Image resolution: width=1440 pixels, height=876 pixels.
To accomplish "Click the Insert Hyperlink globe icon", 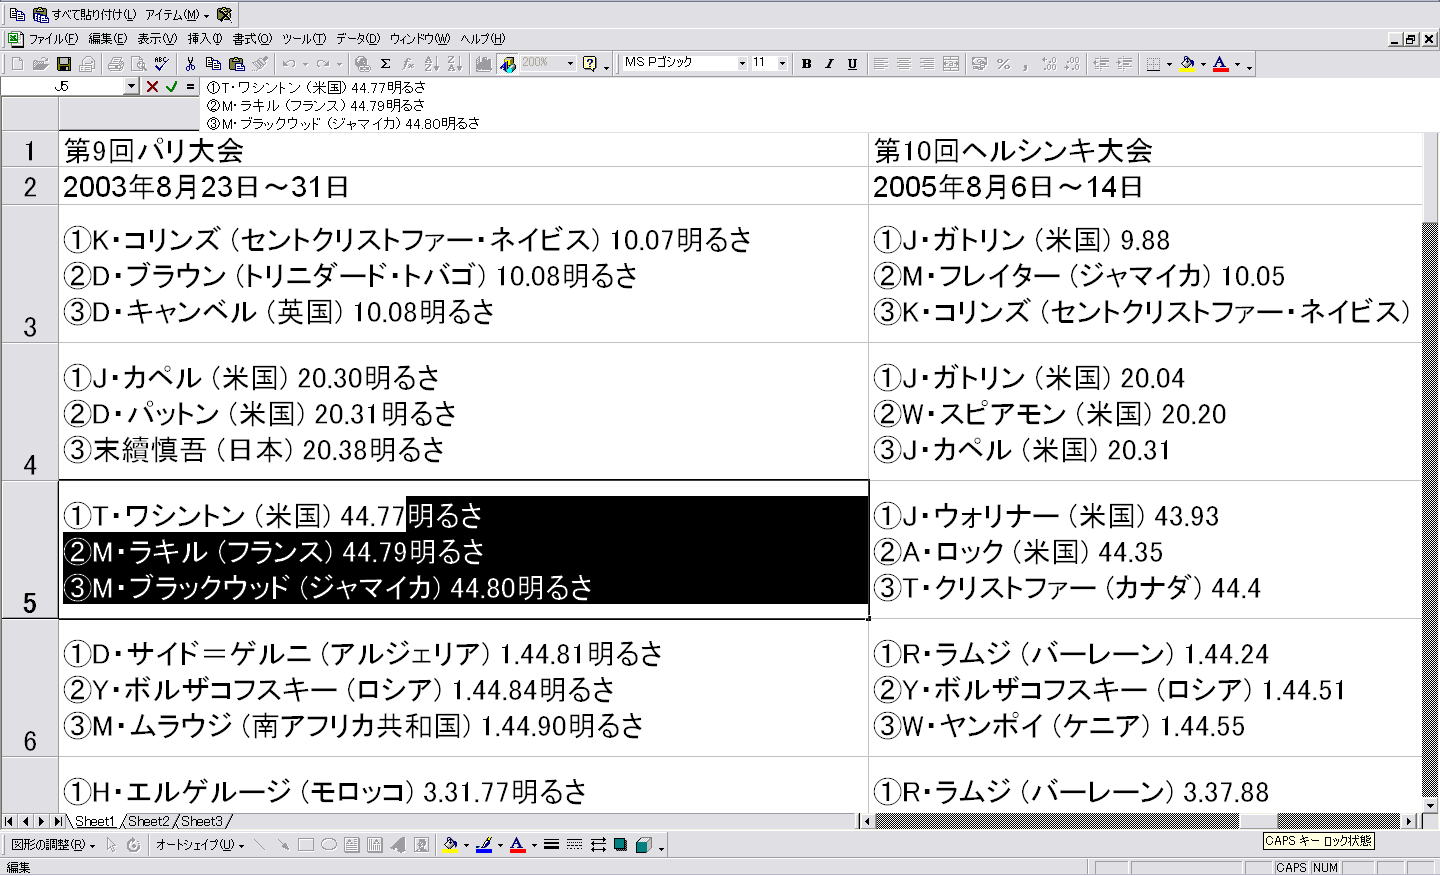I will (x=362, y=64).
